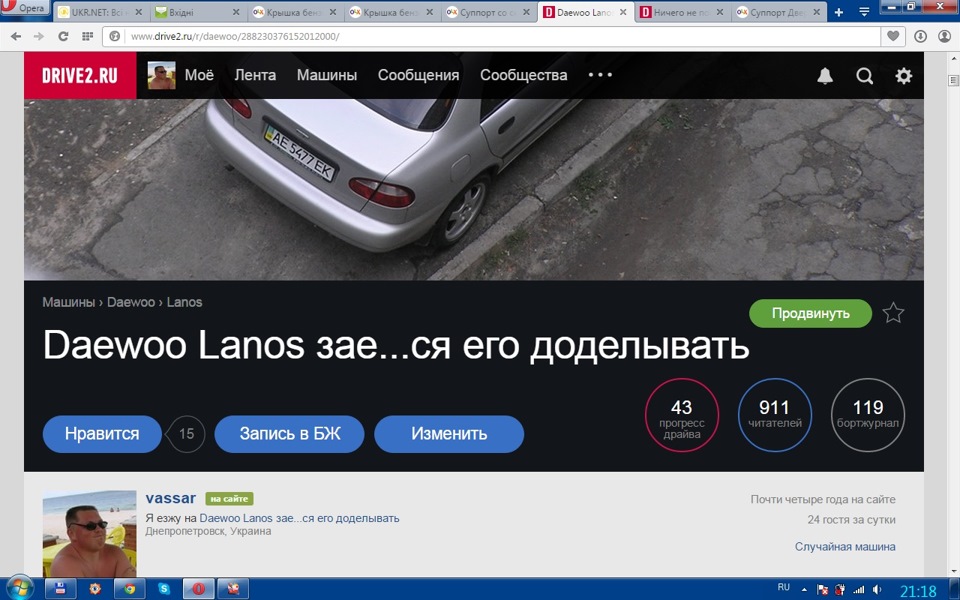Screen dimensions: 960x600
Task: Open Сообщества communities
Action: tap(523, 75)
